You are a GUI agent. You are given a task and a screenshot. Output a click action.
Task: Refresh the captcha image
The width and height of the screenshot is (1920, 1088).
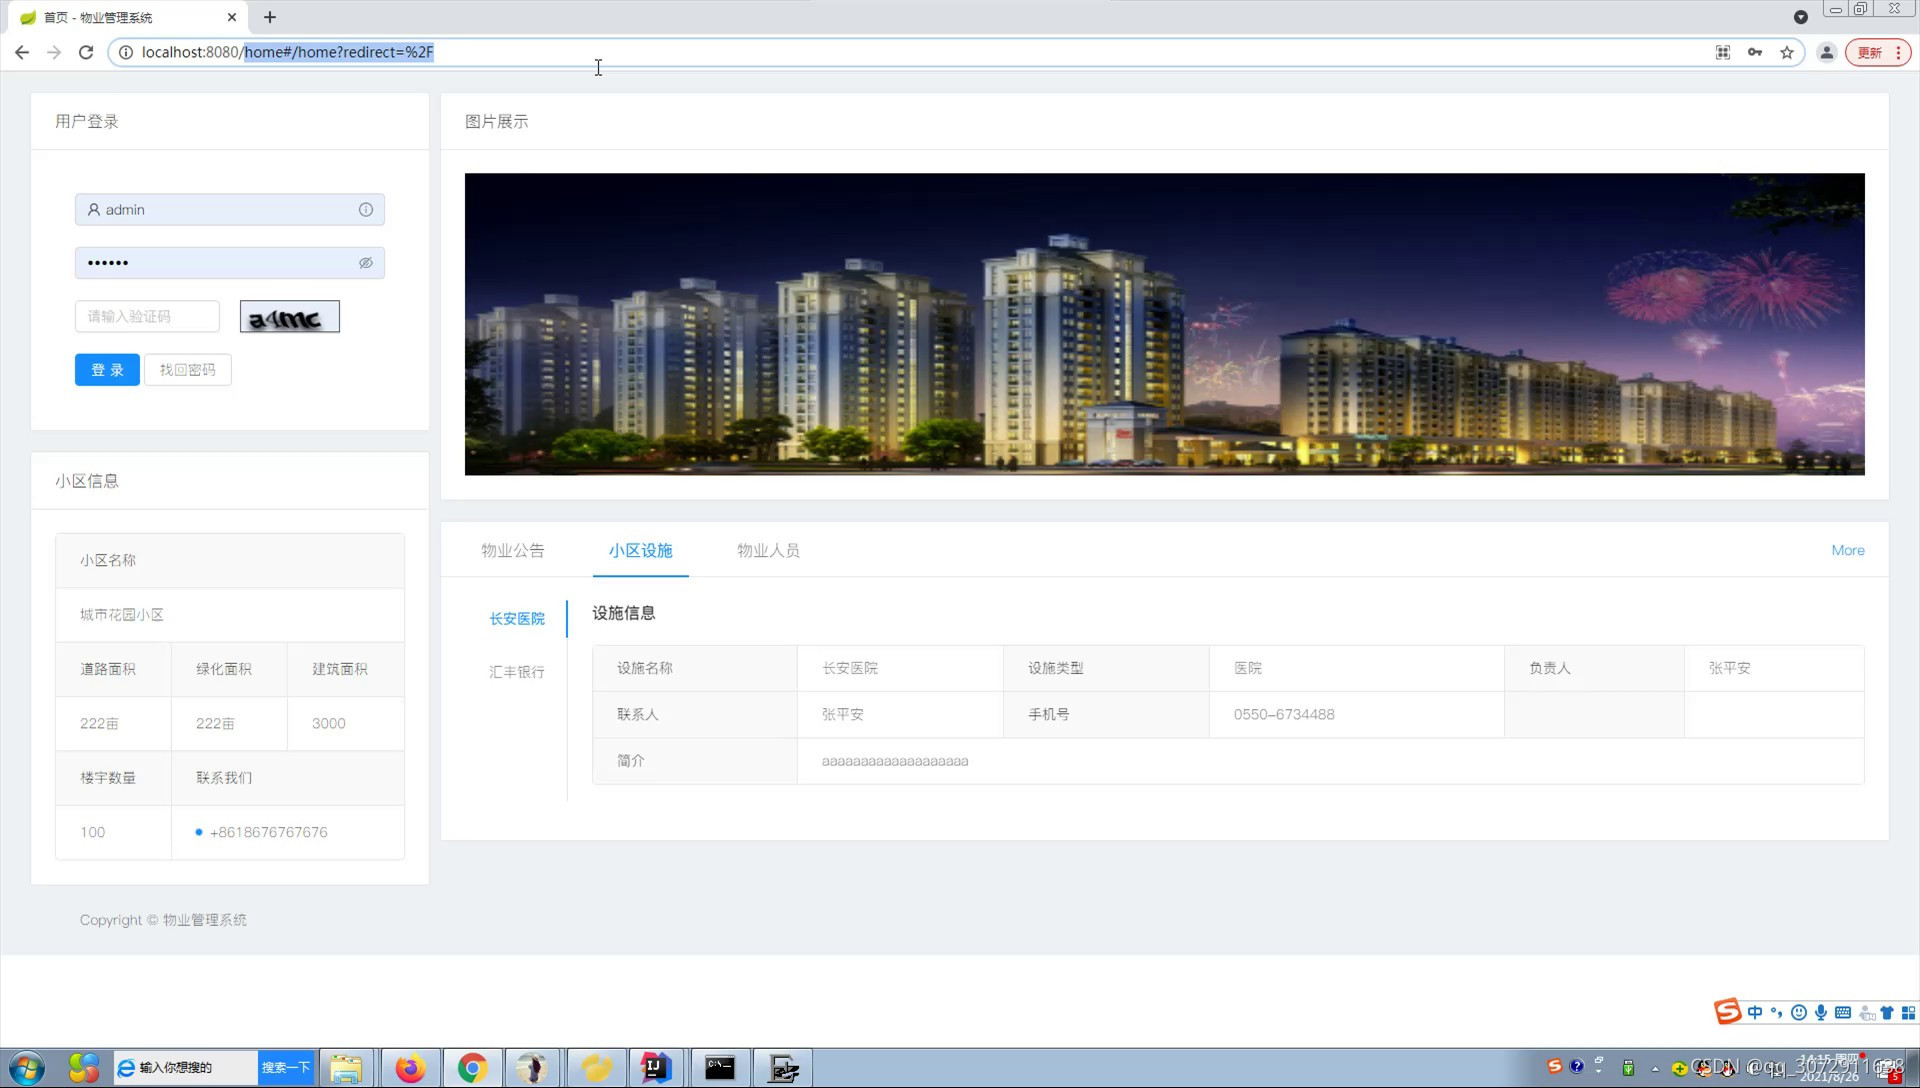point(290,316)
